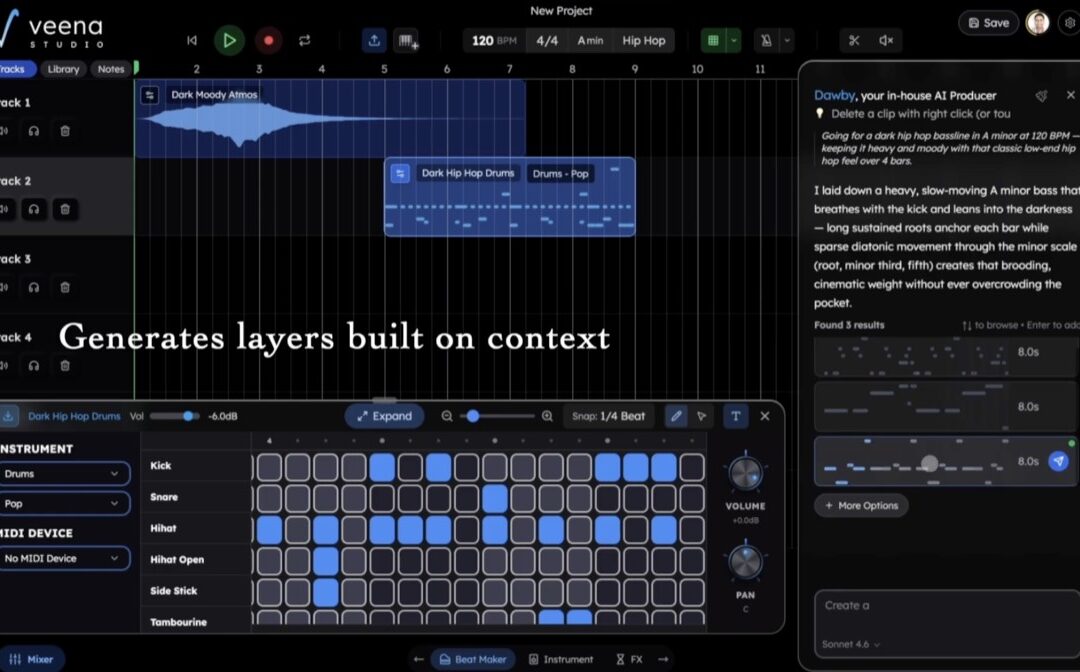
Task: Skip back to project start
Action: (x=192, y=41)
